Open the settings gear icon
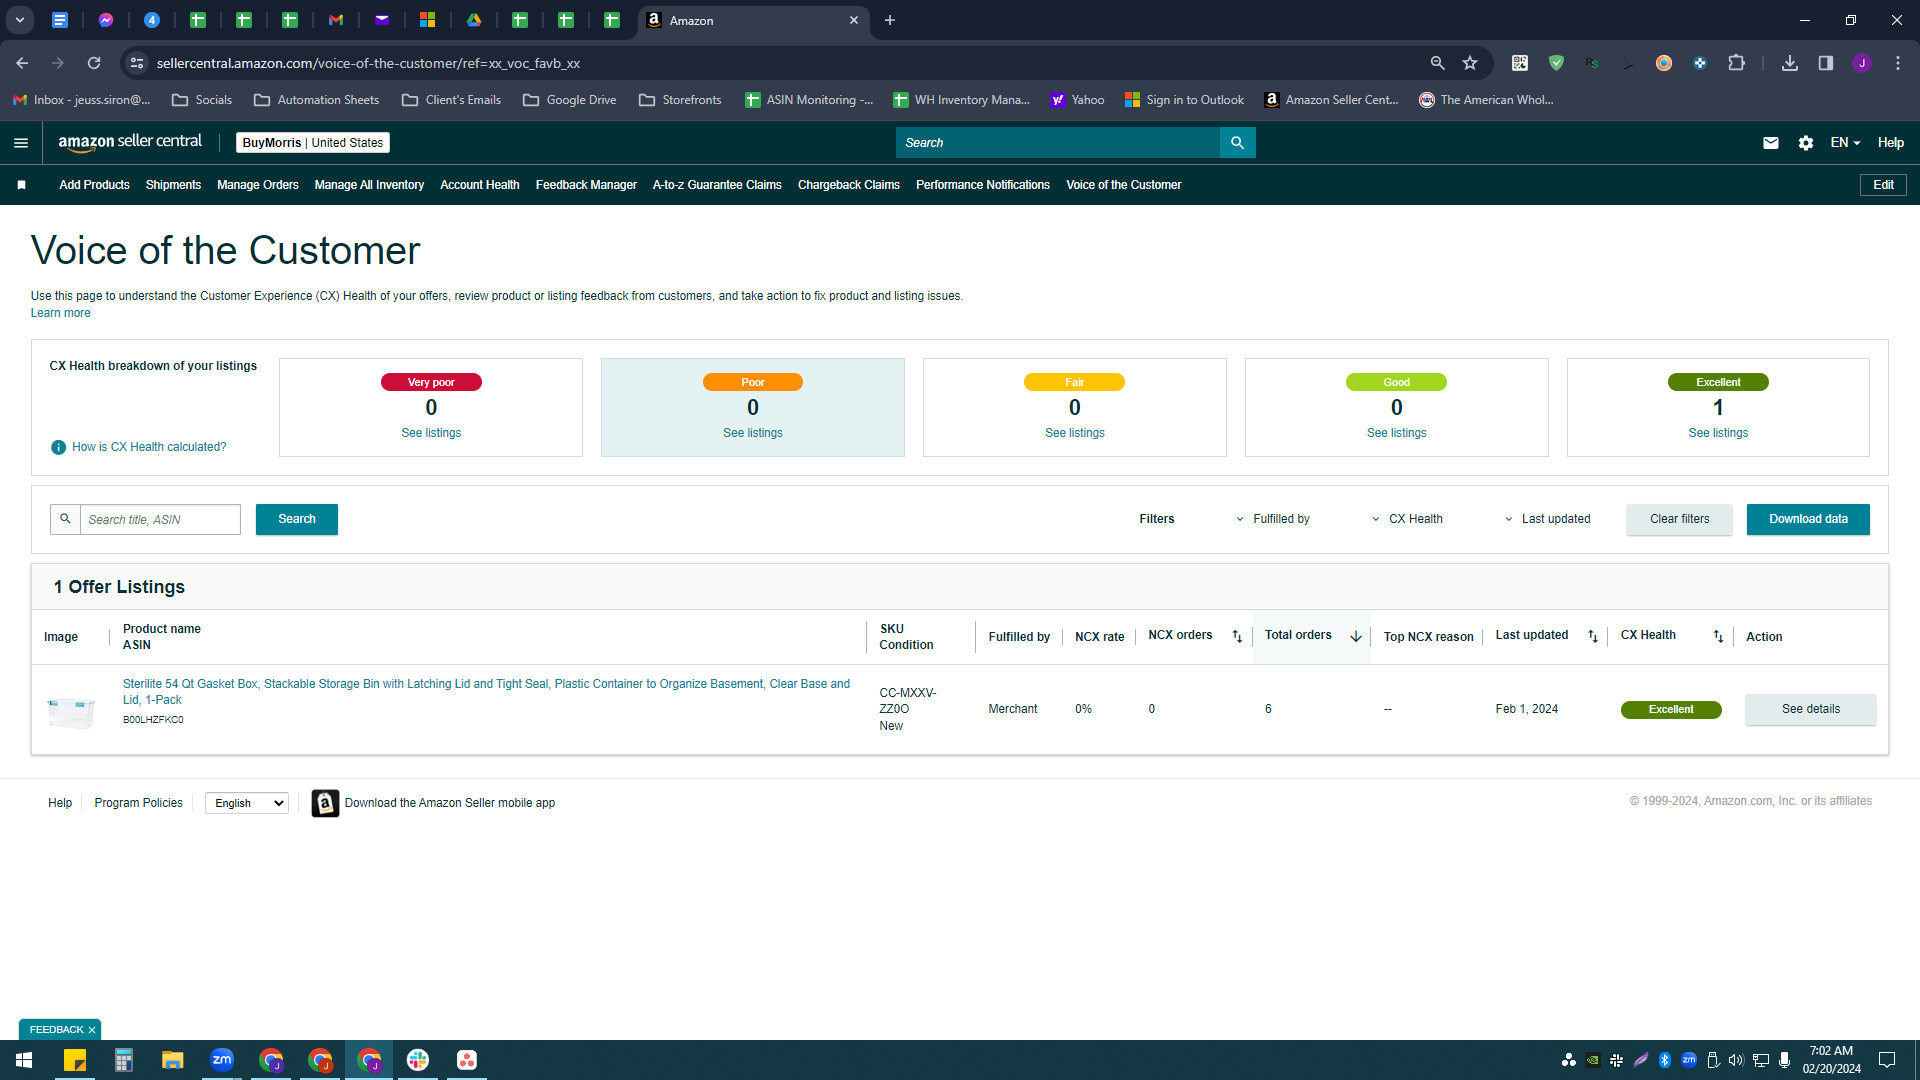Screen dimensions: 1920x1080 tap(1806, 143)
